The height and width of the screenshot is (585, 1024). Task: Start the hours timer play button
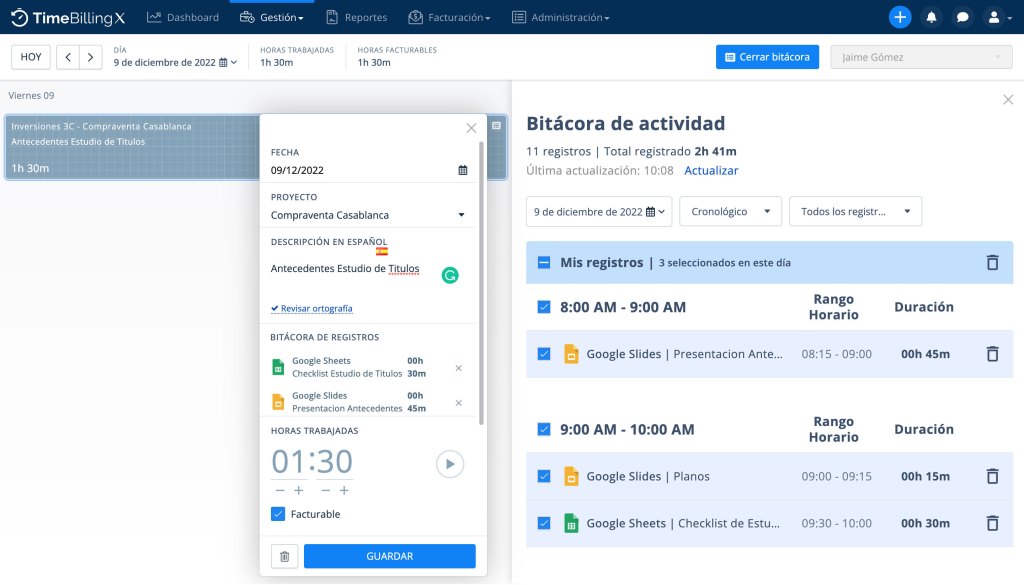point(450,464)
